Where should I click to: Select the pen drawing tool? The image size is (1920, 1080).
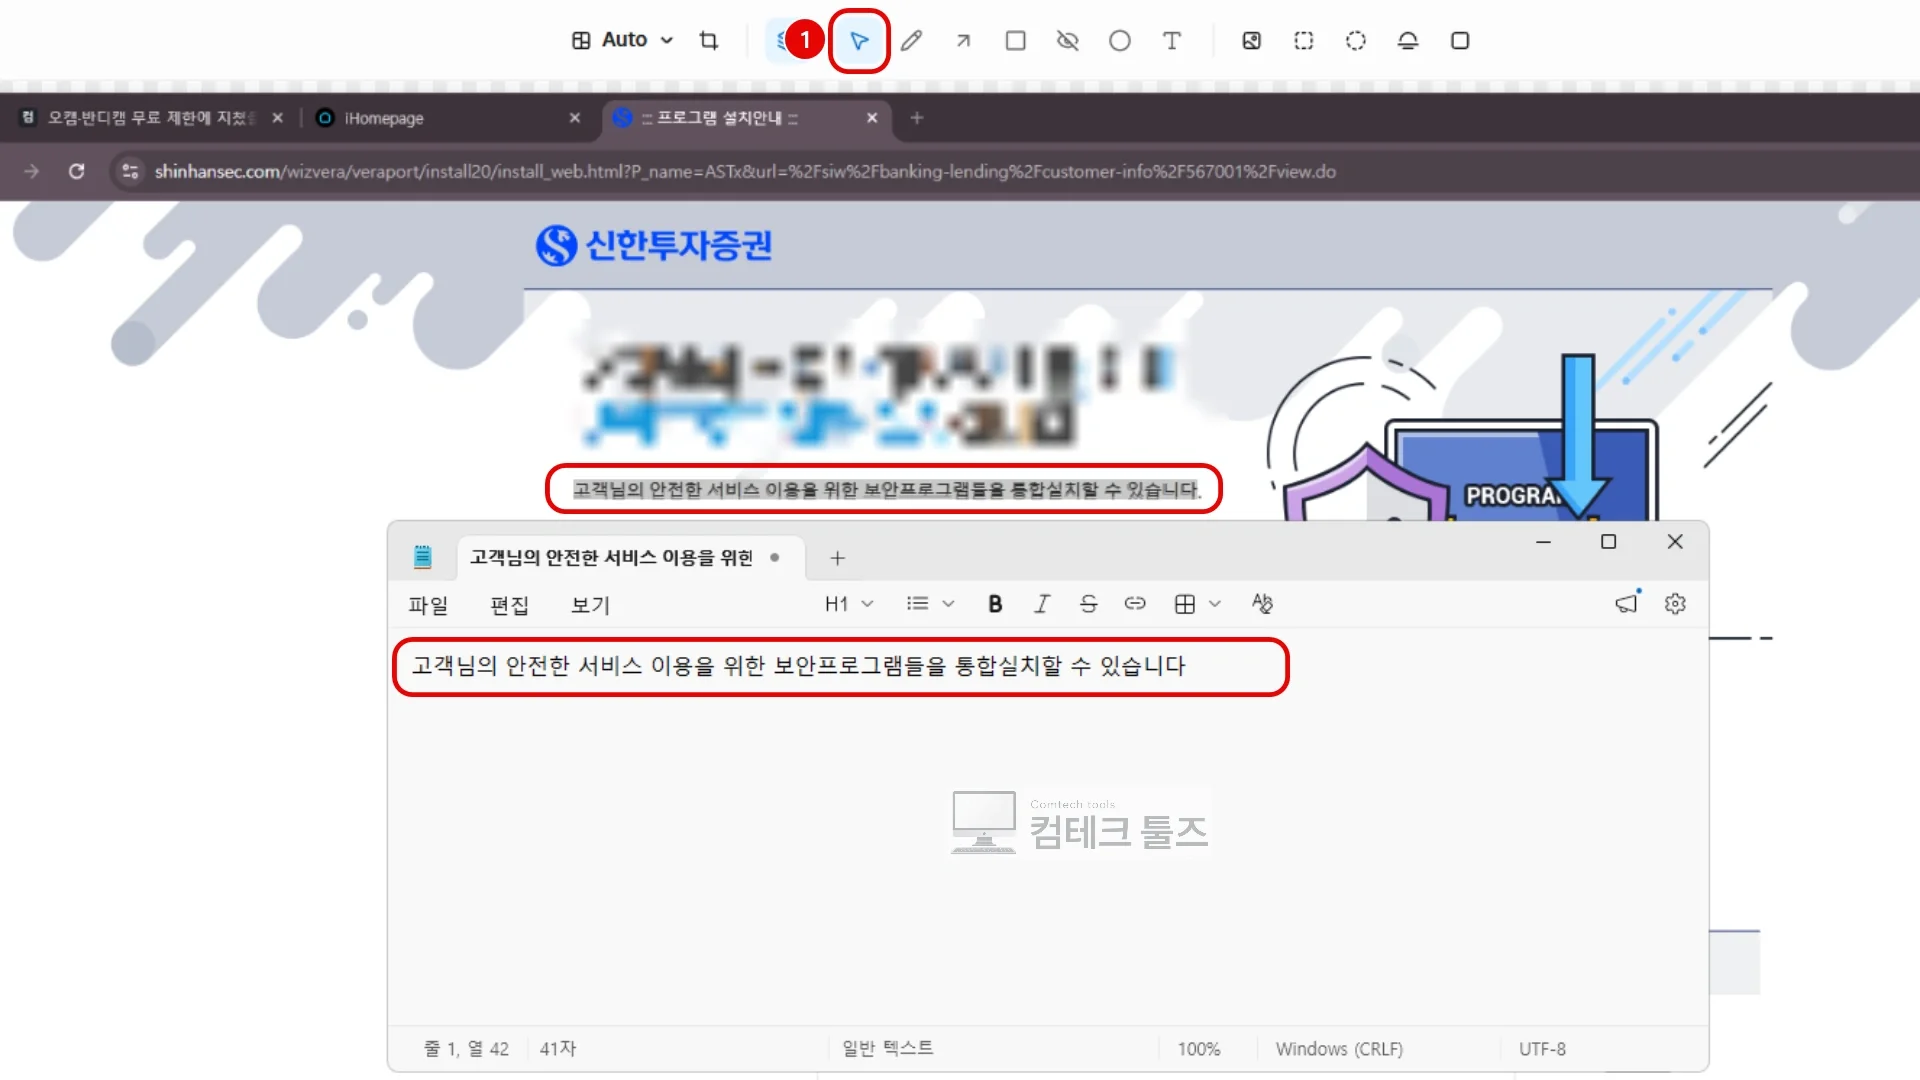coord(911,40)
